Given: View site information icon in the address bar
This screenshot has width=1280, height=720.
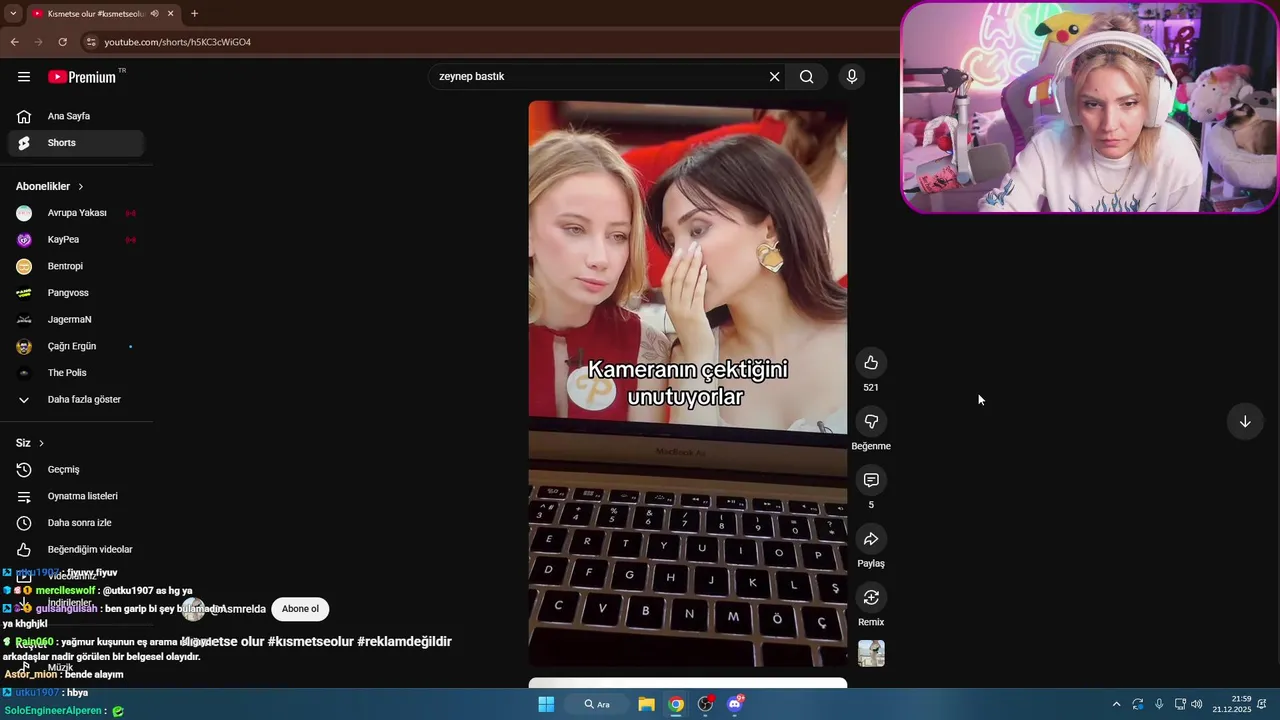Looking at the screenshot, I should pyautogui.click(x=91, y=42).
